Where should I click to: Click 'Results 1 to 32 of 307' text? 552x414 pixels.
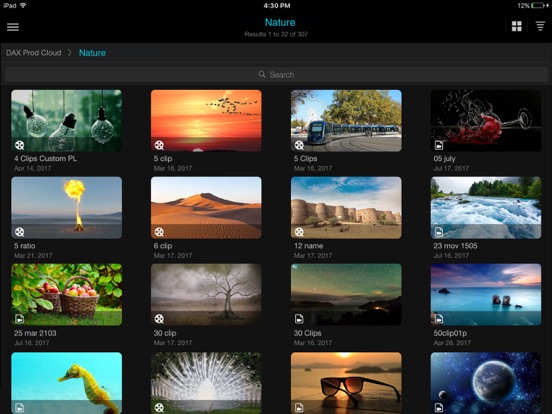pos(276,34)
